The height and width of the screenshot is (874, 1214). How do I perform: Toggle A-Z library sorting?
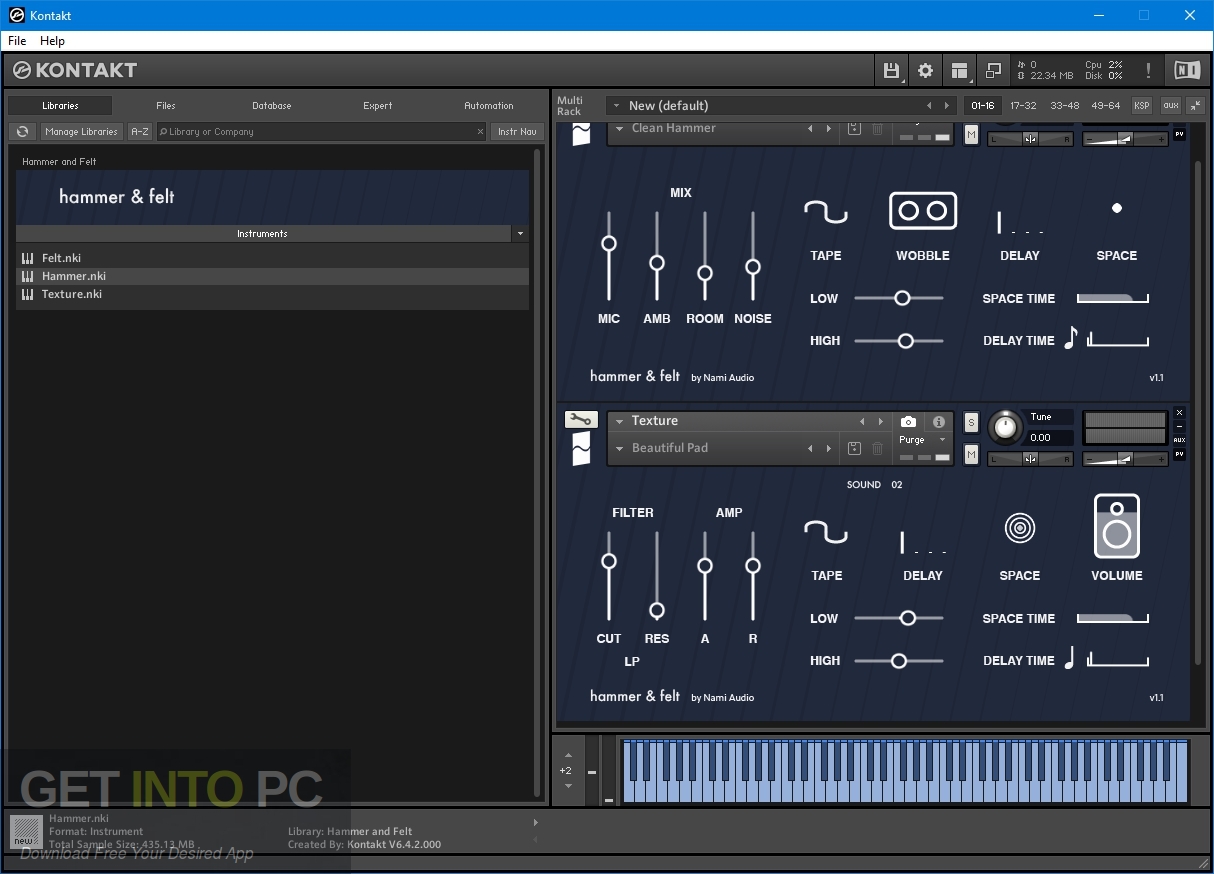click(140, 131)
